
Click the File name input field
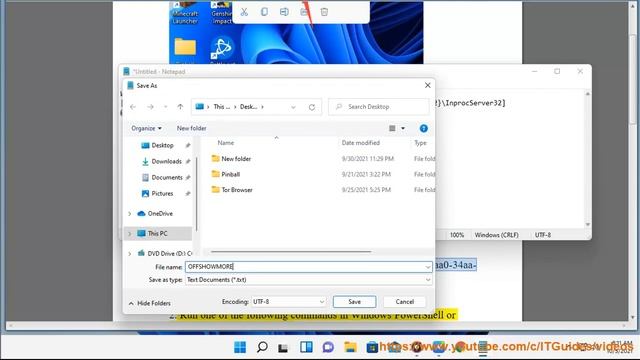click(x=304, y=267)
